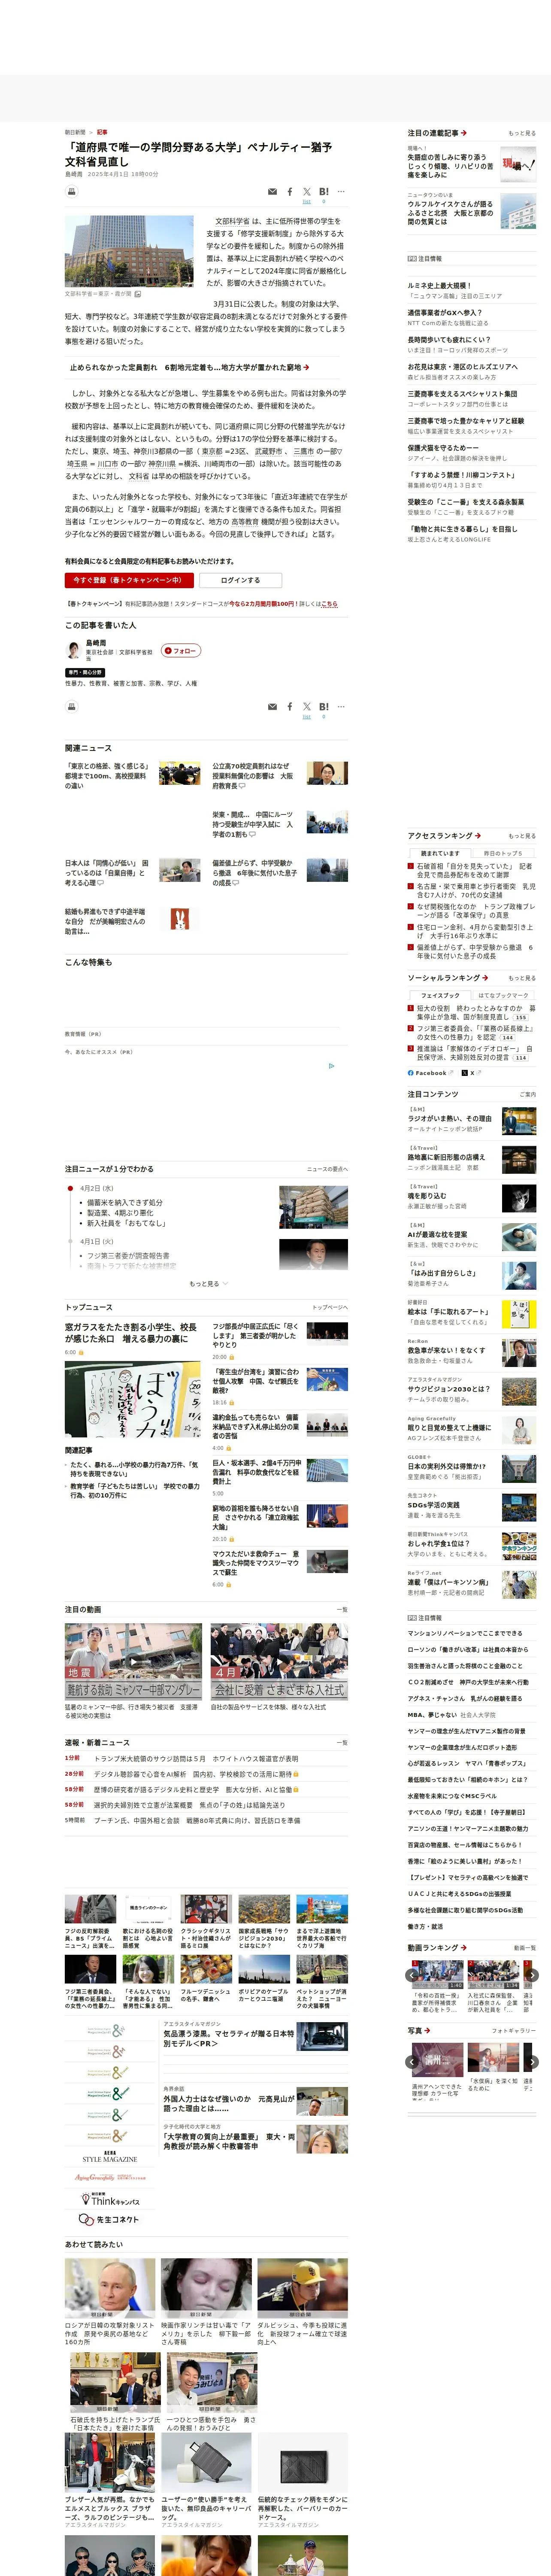Image resolution: width=551 pixels, height=2576 pixels.
Task: Share the article by email using the top mail icon
Action: tap(272, 191)
